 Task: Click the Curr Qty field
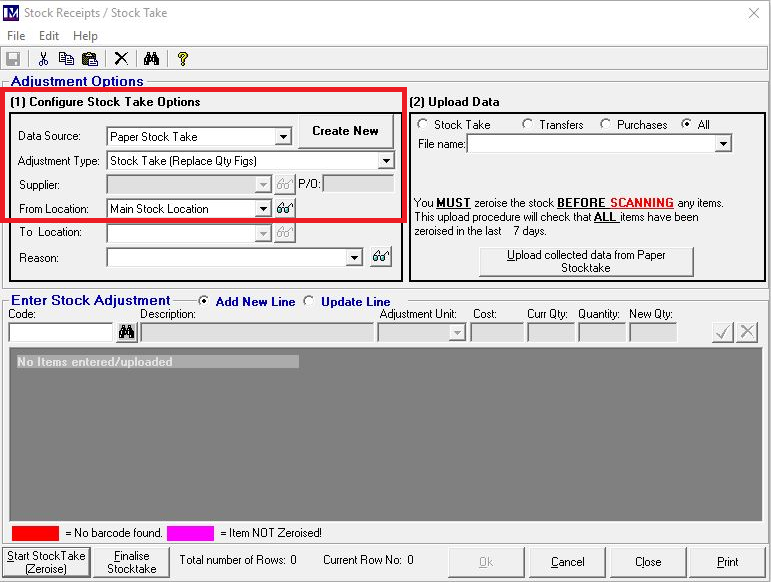[x=551, y=333]
